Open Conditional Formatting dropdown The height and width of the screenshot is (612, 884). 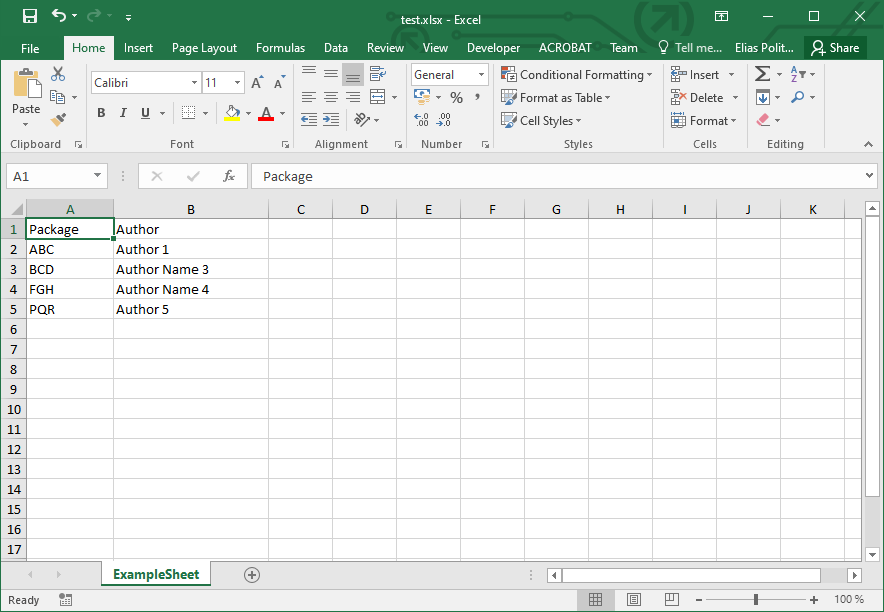click(577, 74)
